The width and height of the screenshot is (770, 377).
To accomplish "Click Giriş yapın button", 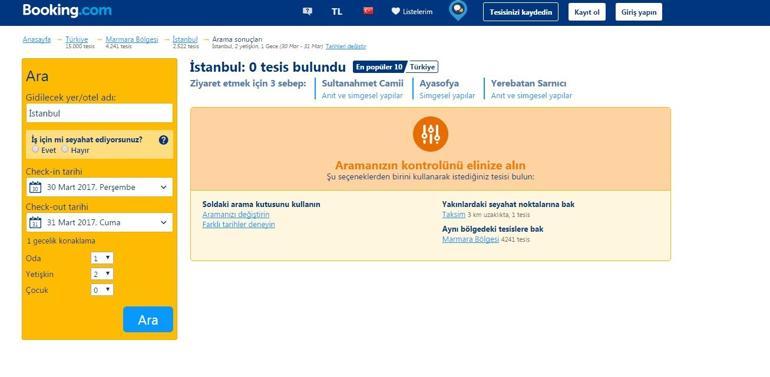I will (x=638, y=12).
